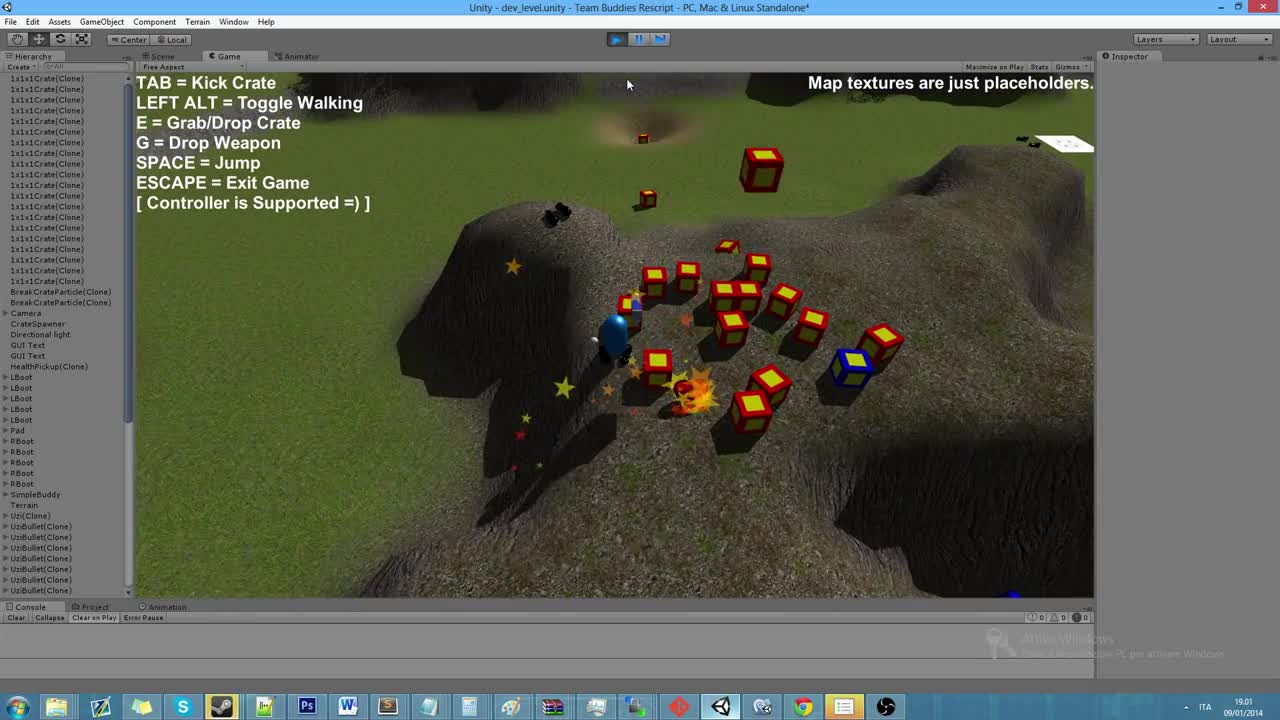The height and width of the screenshot is (720, 1280).
Task: Toggle the Stats overlay
Action: click(1039, 67)
